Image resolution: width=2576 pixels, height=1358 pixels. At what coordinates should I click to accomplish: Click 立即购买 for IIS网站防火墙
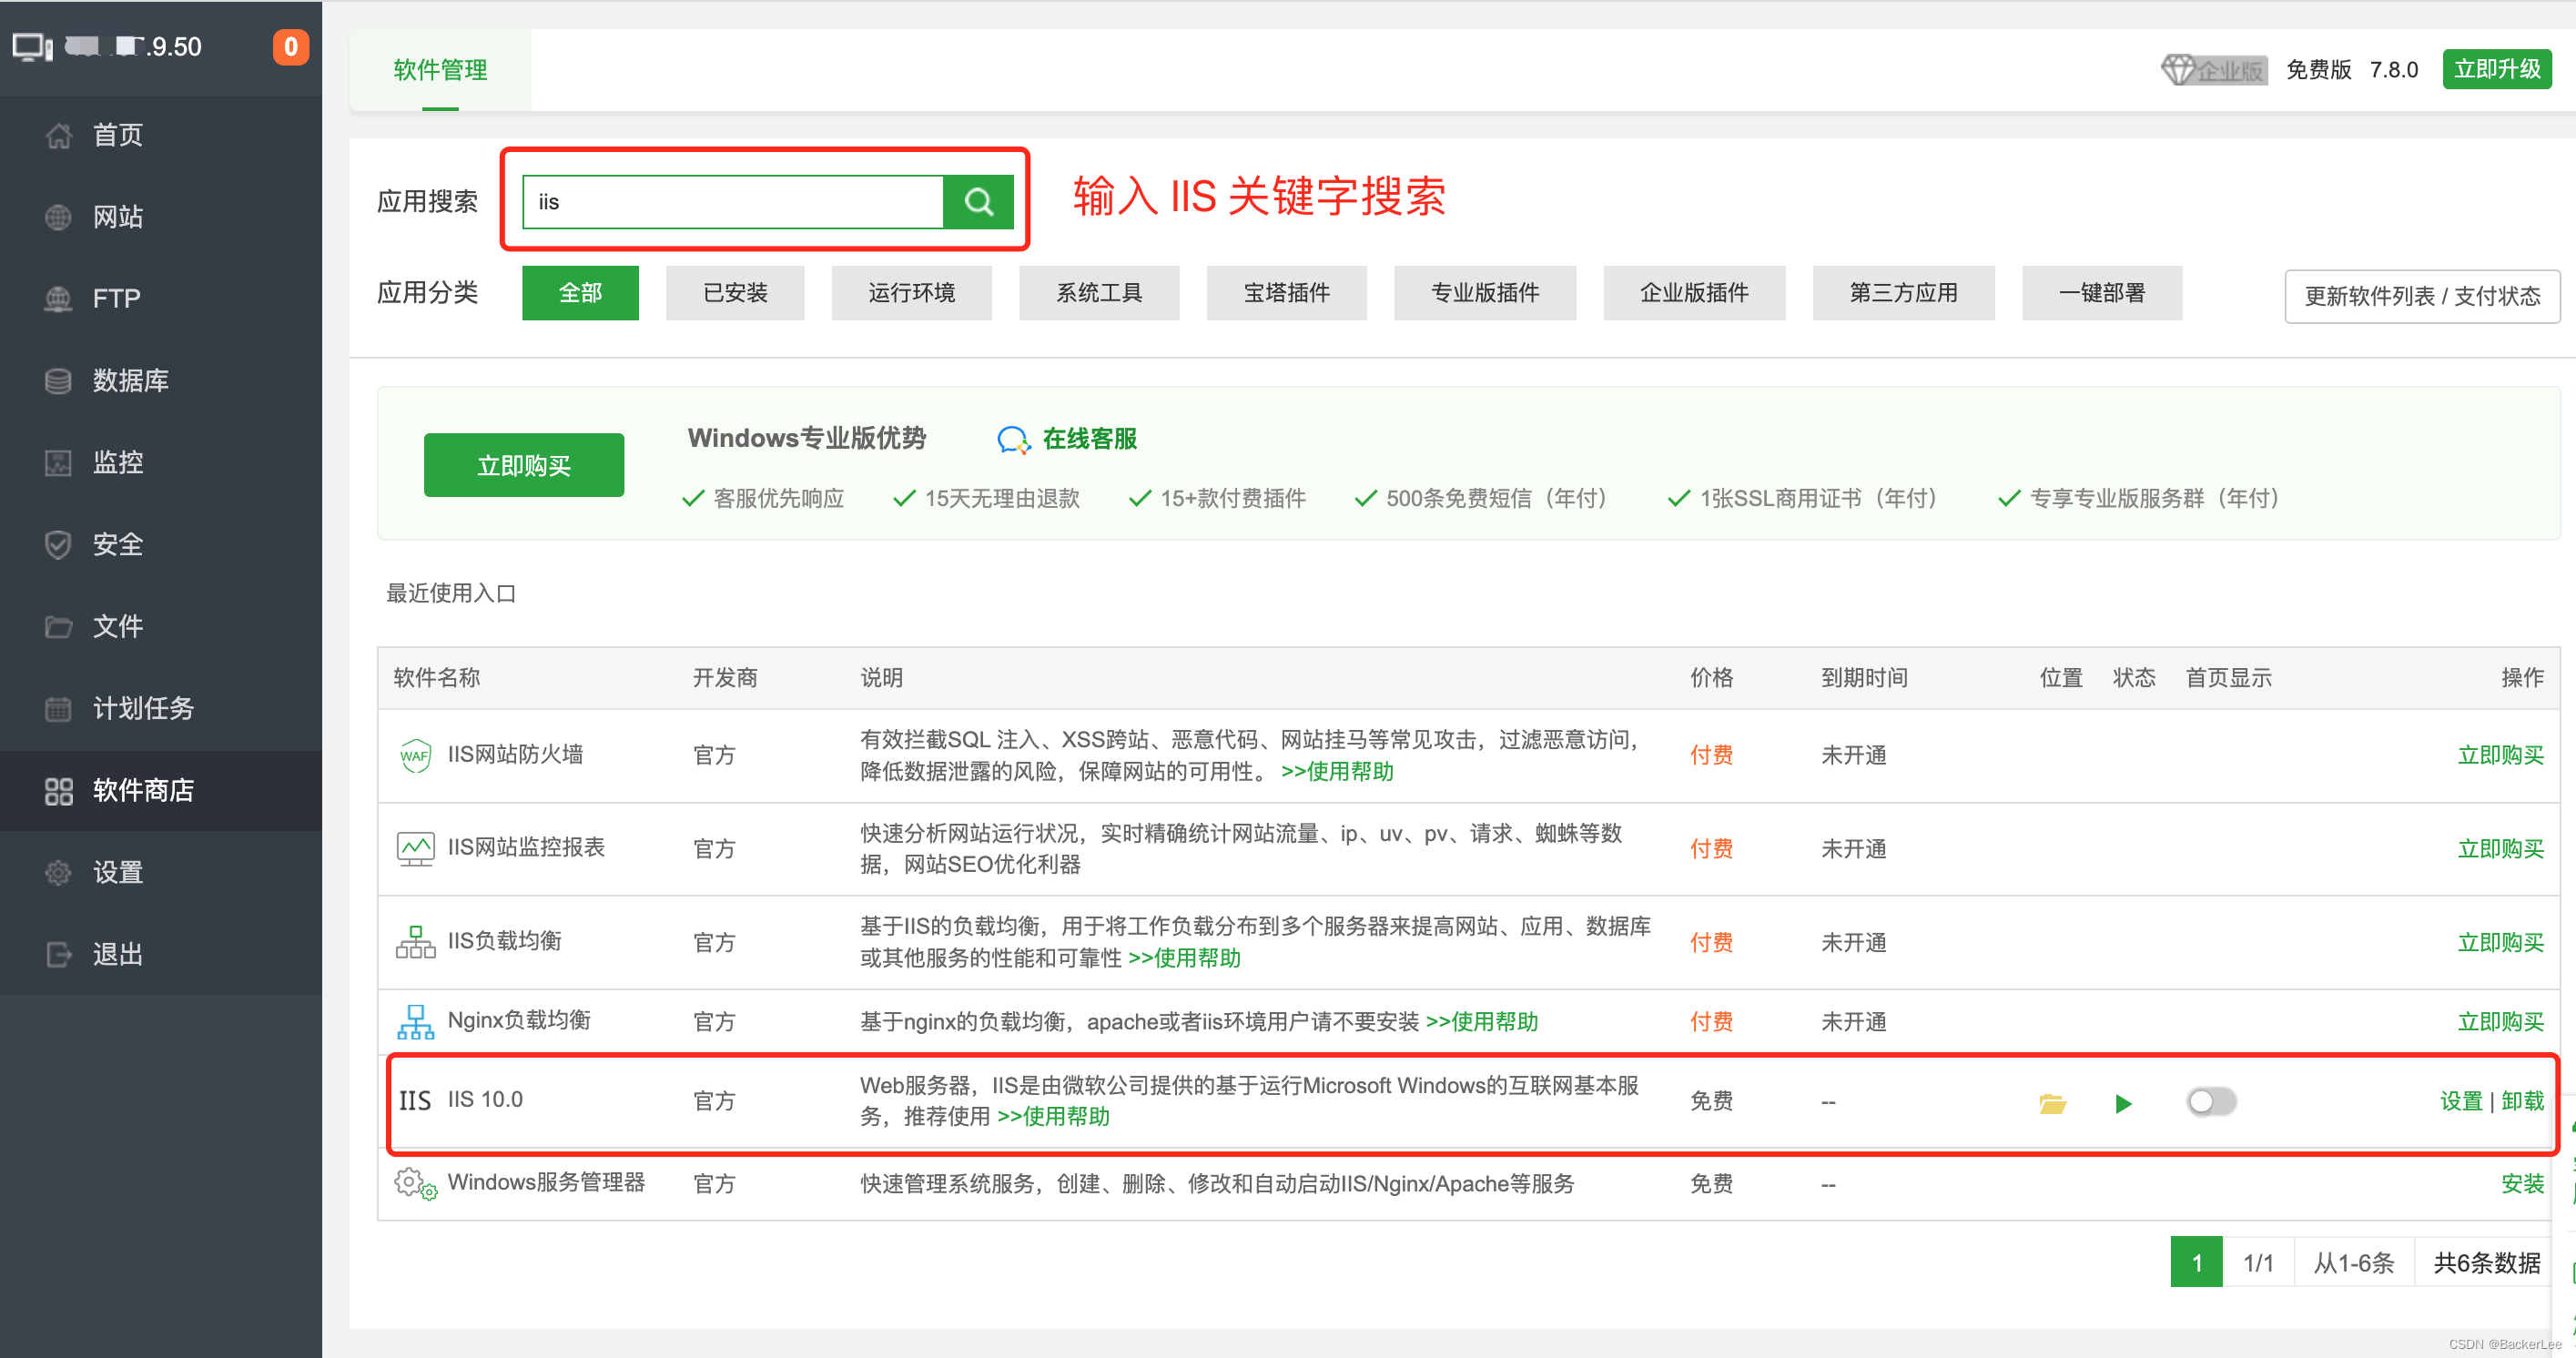(x=2500, y=756)
